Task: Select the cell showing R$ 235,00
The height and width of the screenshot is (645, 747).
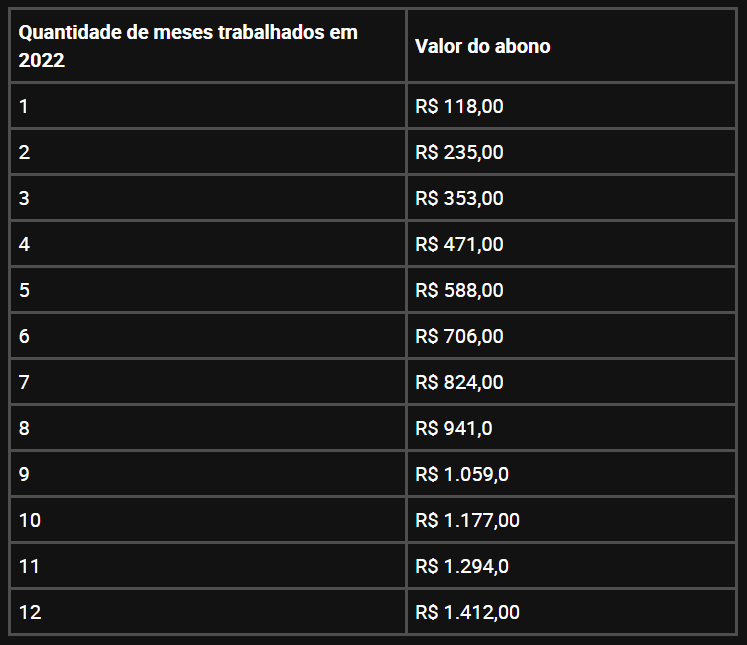Action: click(x=459, y=152)
